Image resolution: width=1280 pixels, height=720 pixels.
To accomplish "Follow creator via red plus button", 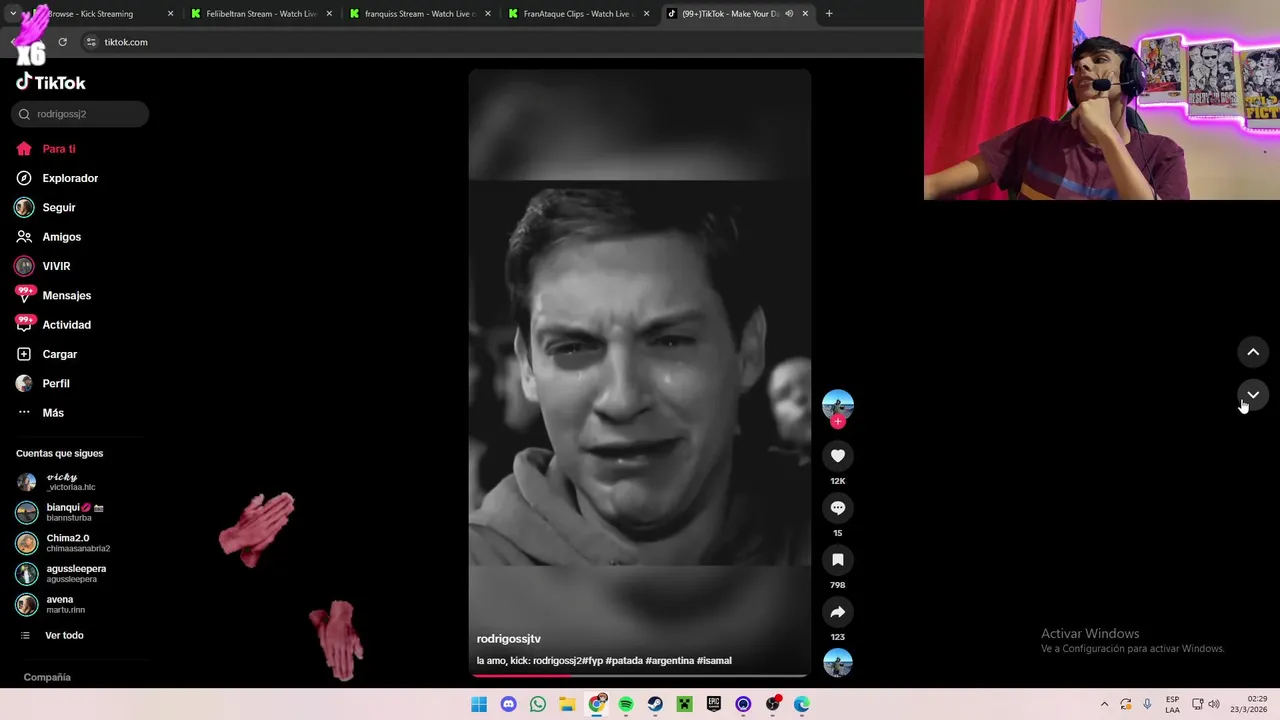I will (838, 421).
